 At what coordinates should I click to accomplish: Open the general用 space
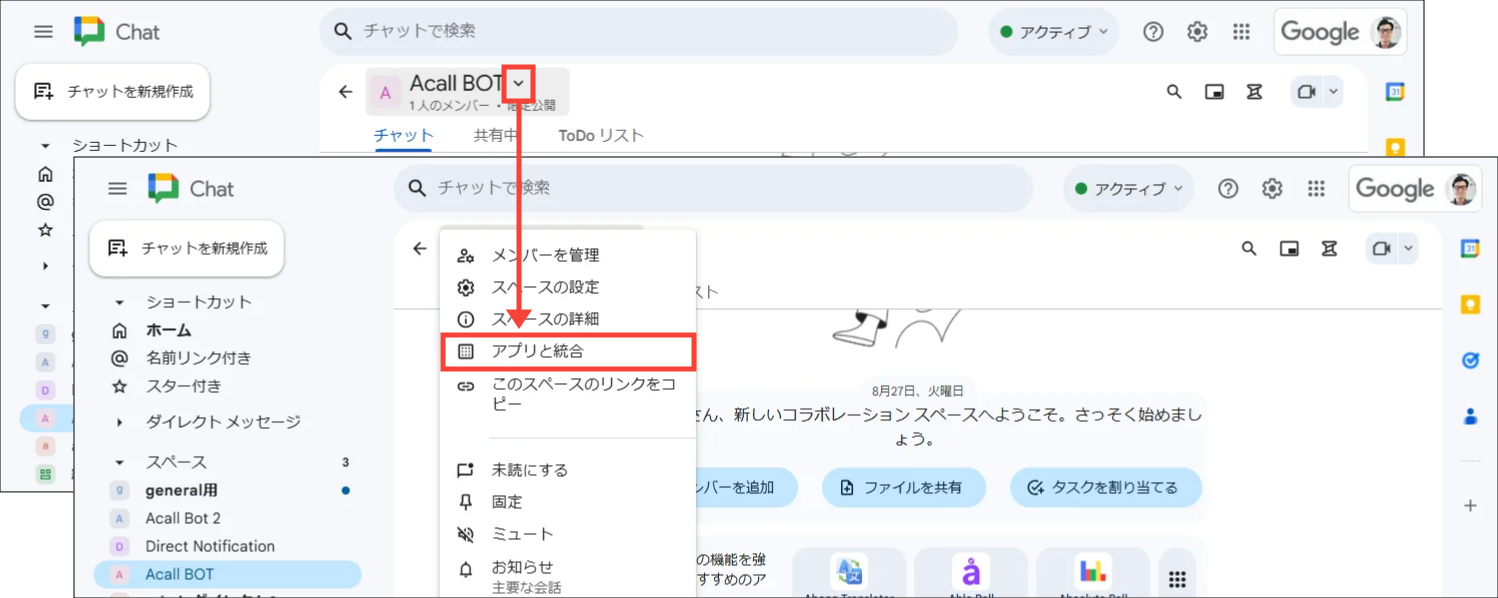pyautogui.click(x=227, y=490)
